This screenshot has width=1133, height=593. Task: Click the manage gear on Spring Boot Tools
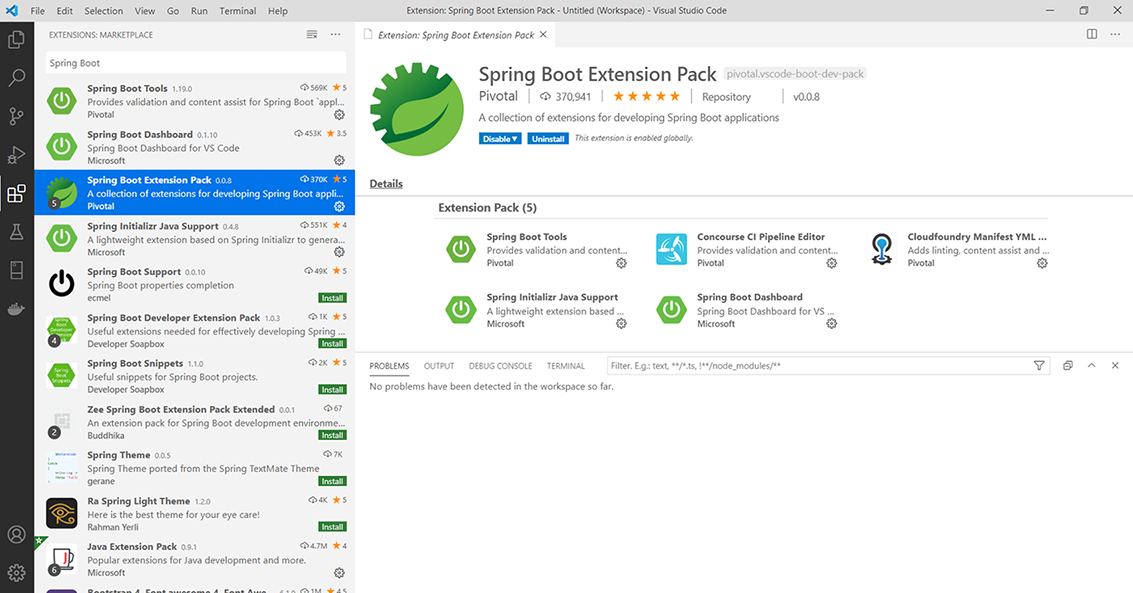(339, 114)
